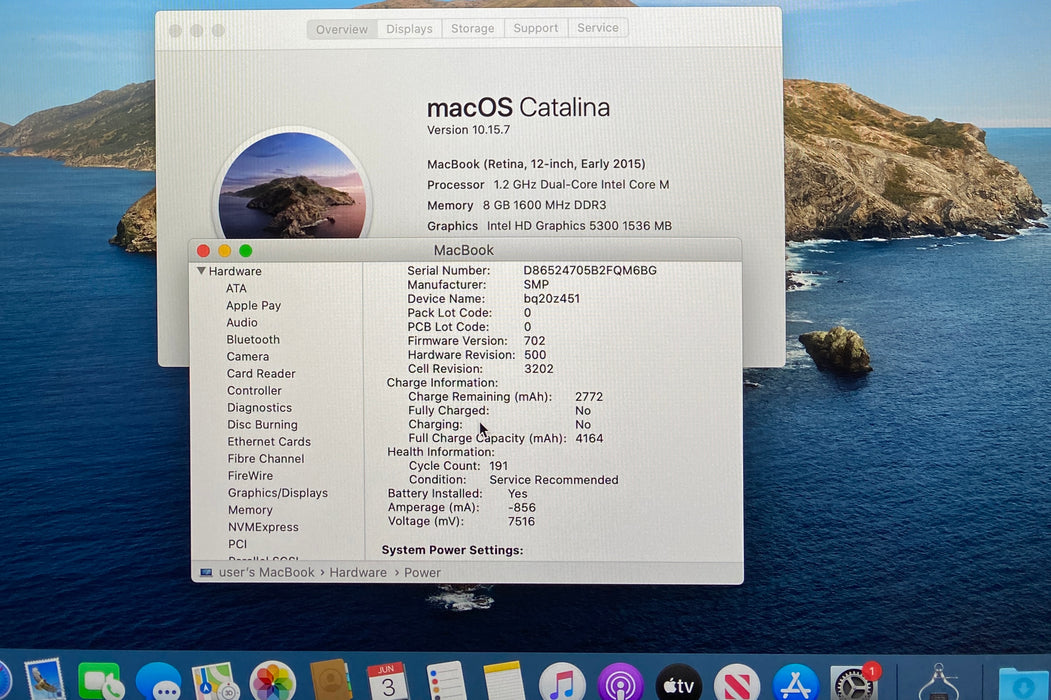Select NVMExpress in the sidebar
This screenshot has height=700, width=1051.
[x=263, y=527]
